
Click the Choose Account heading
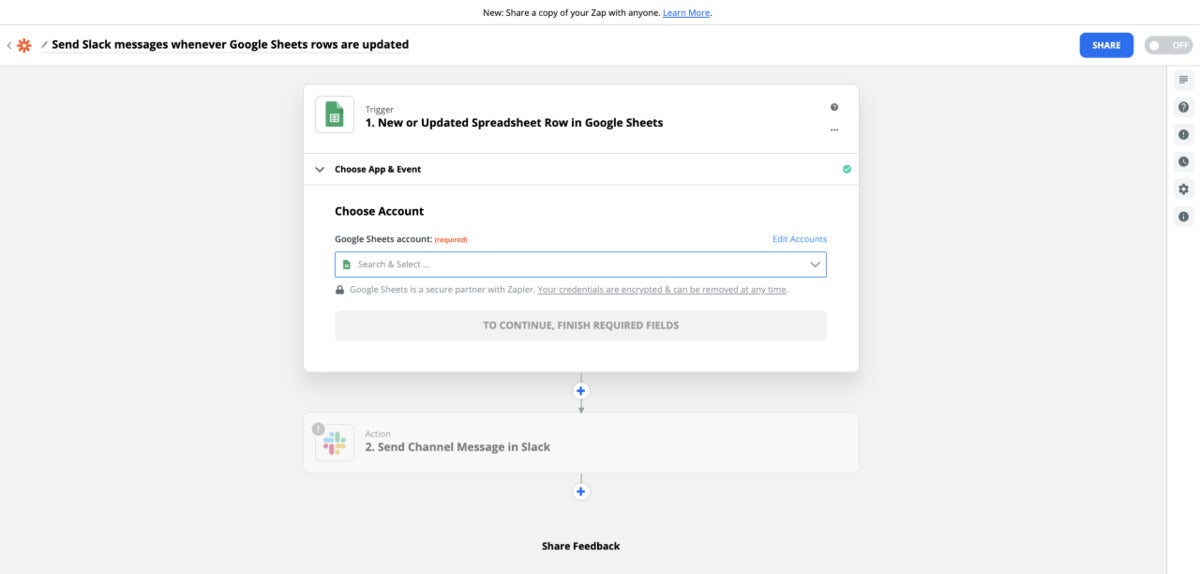pos(379,211)
